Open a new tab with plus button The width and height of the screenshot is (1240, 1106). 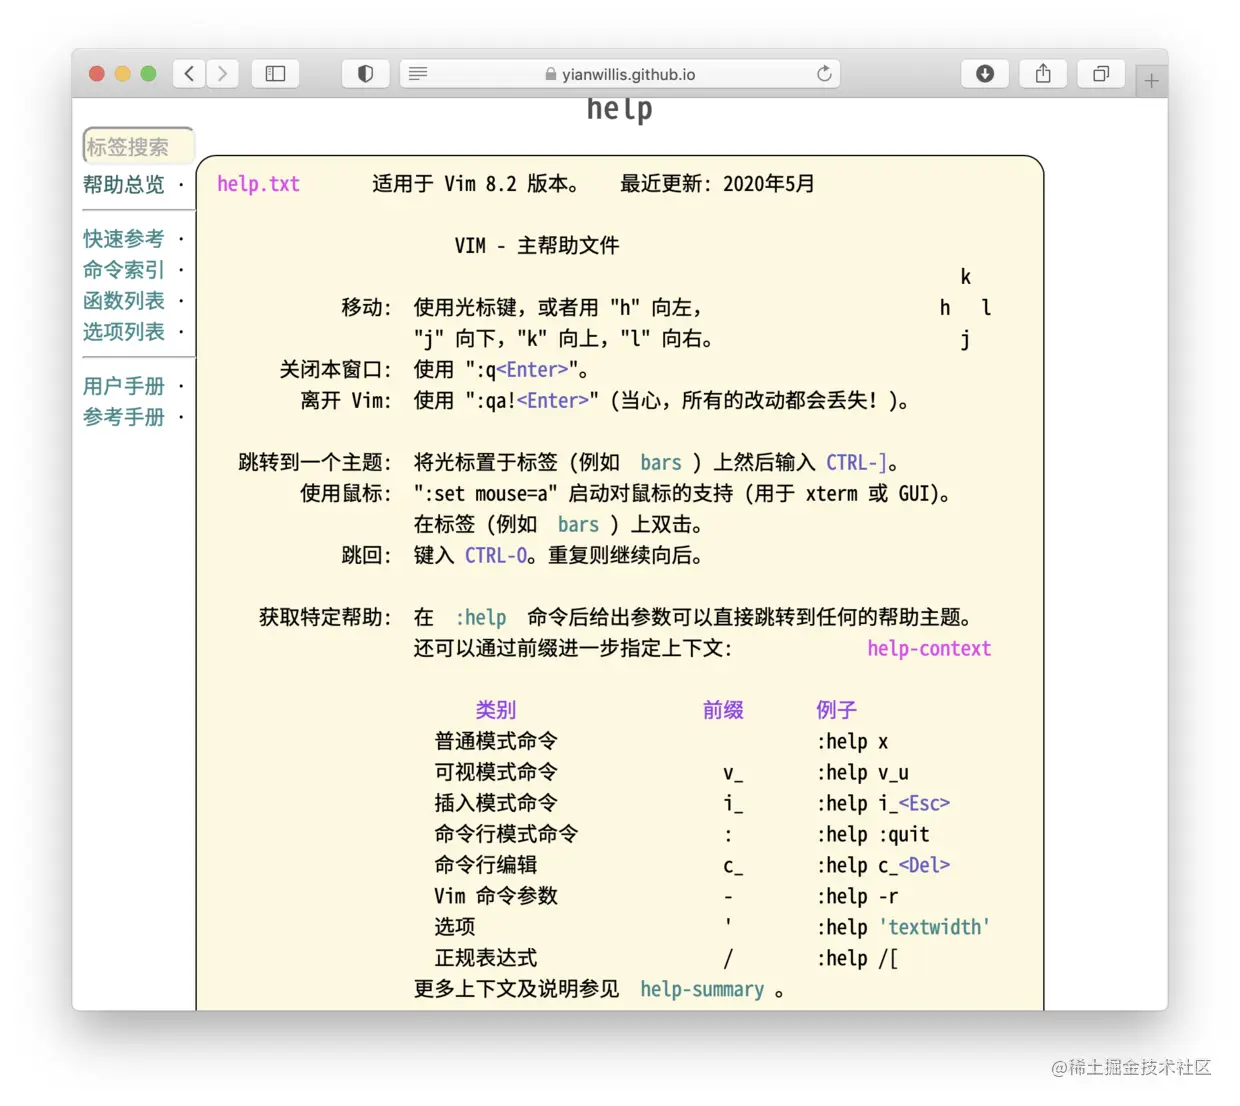pos(1151,81)
